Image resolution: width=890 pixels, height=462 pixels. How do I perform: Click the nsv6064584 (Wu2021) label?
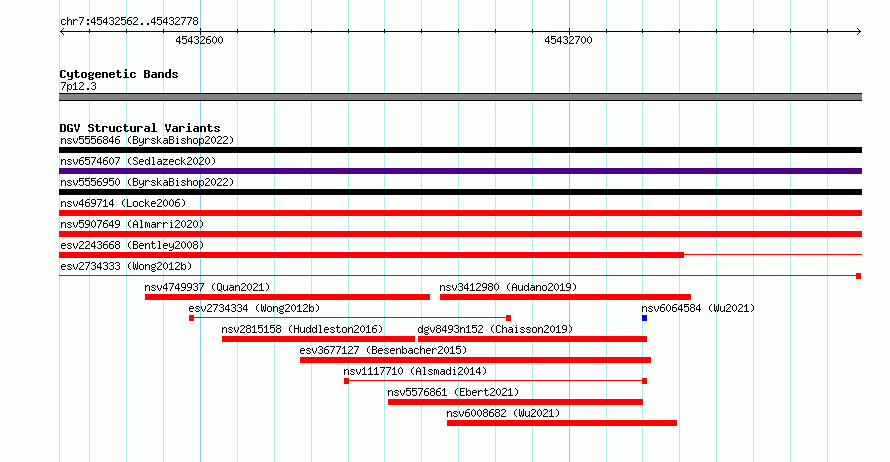point(698,308)
